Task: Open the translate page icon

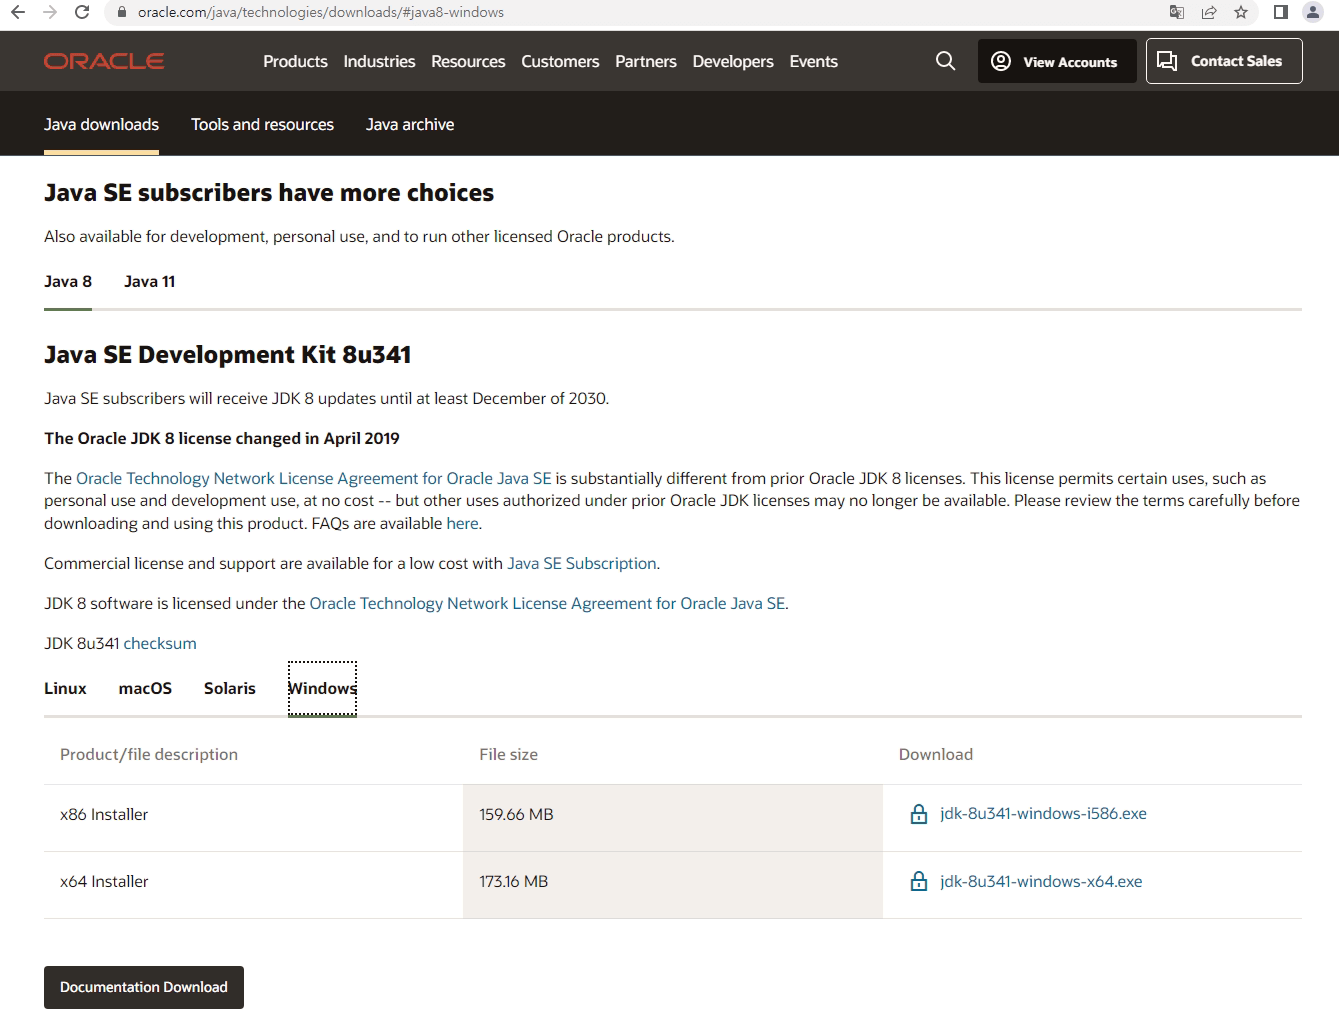Action: pos(1177,12)
